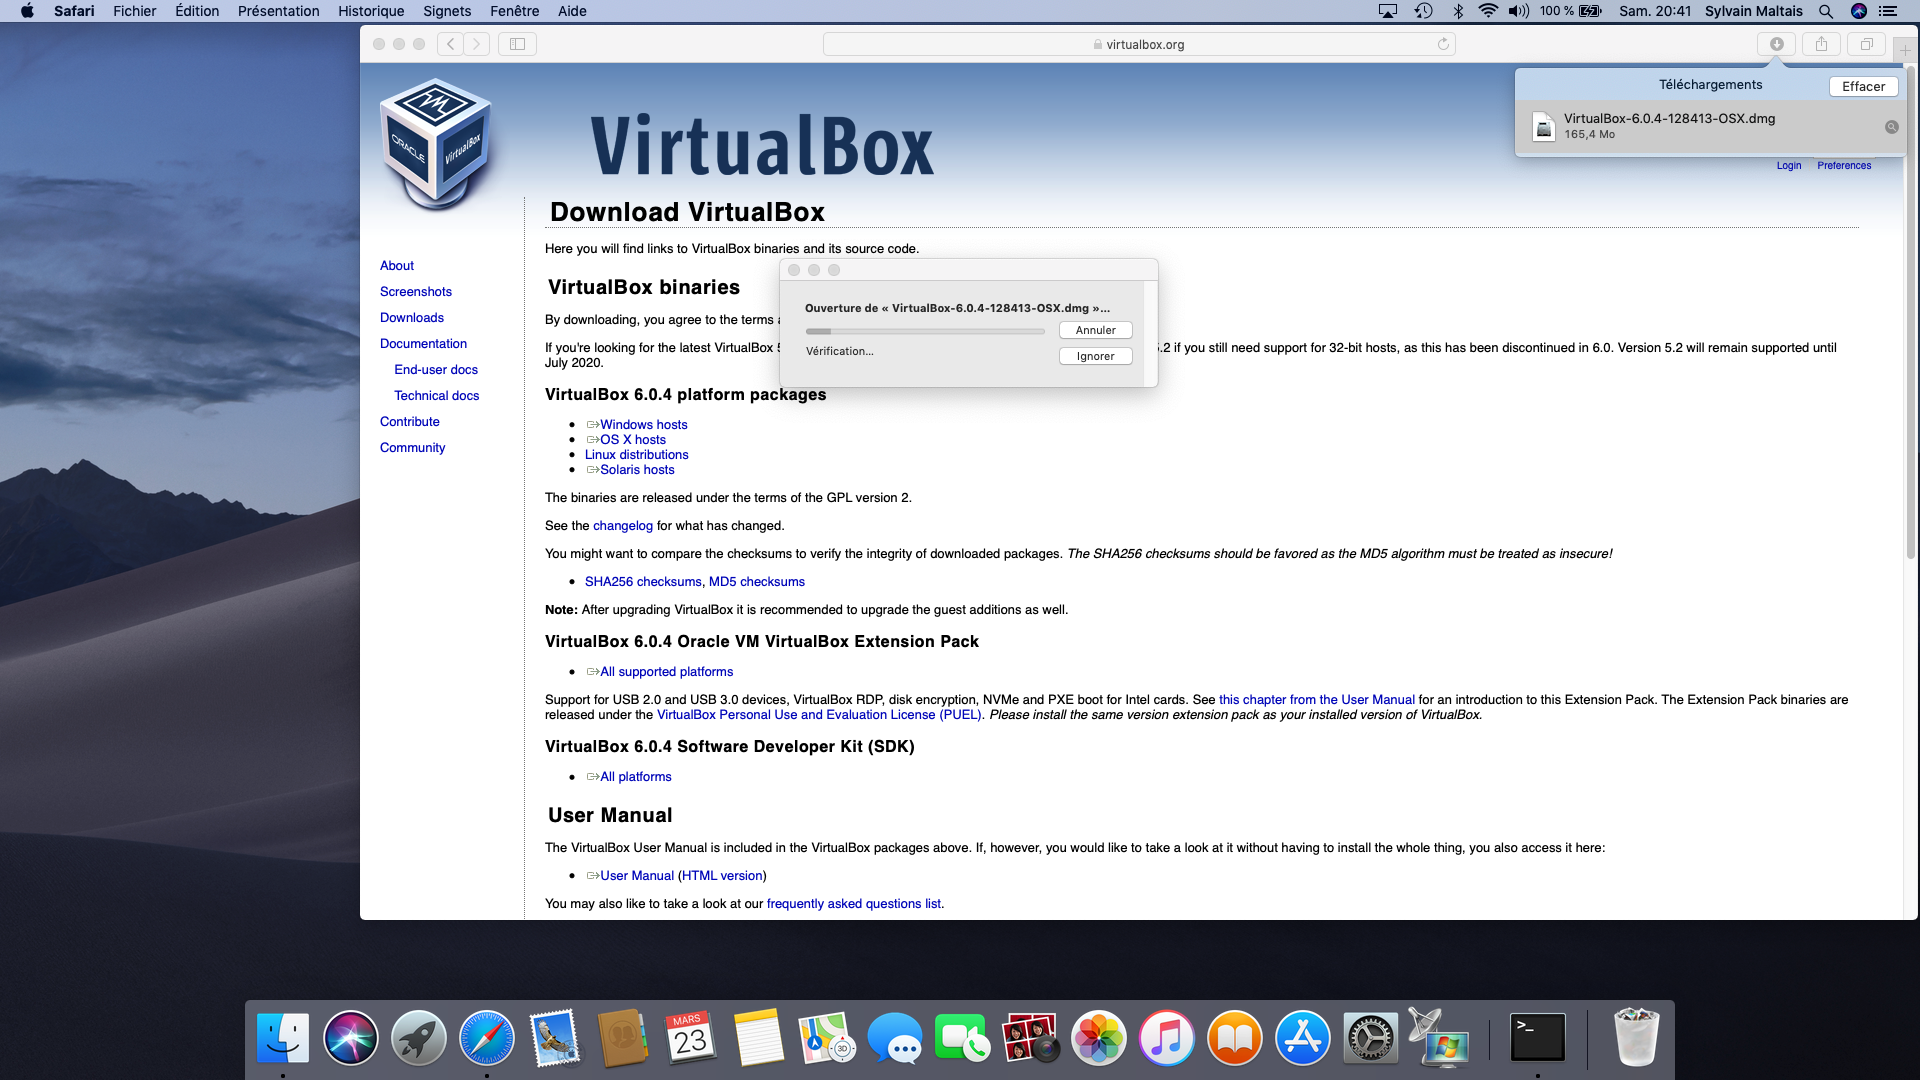Click the Safari downloads toolbar icon

point(1777,44)
